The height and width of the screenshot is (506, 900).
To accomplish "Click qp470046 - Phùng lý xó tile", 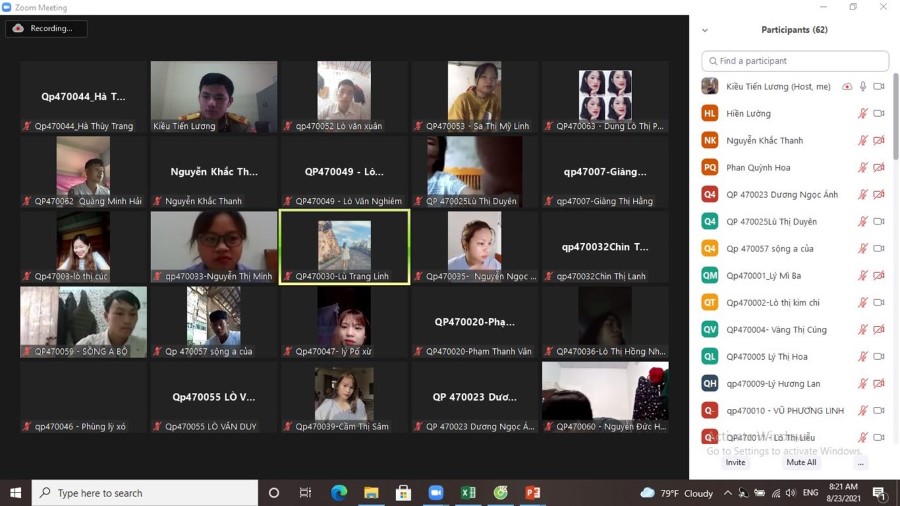I will (x=83, y=398).
